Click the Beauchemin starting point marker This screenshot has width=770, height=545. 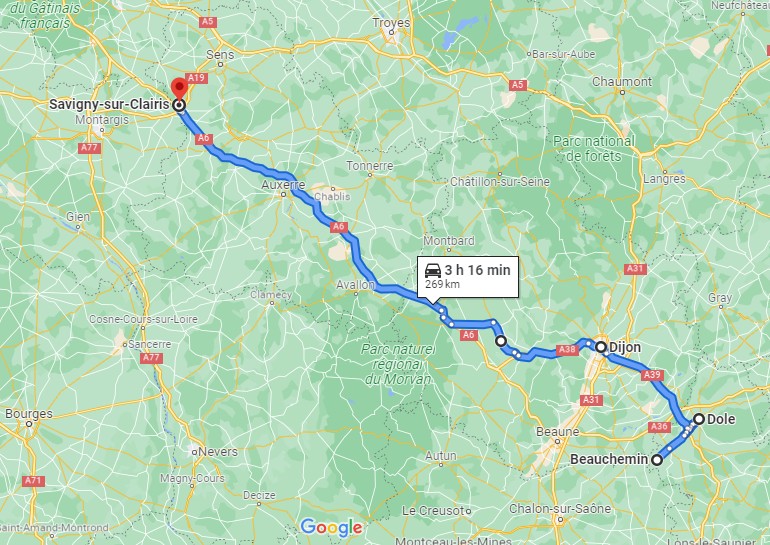(x=657, y=460)
